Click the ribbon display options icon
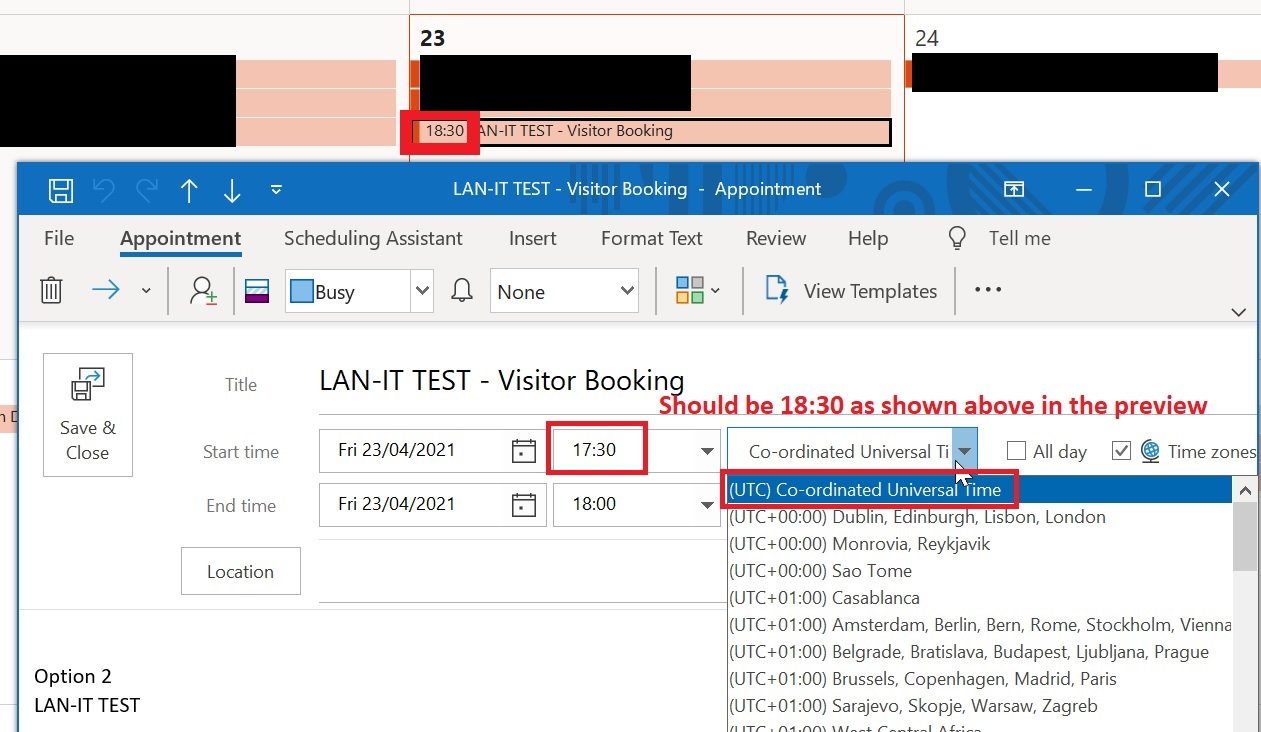The width and height of the screenshot is (1261, 732). [1014, 189]
